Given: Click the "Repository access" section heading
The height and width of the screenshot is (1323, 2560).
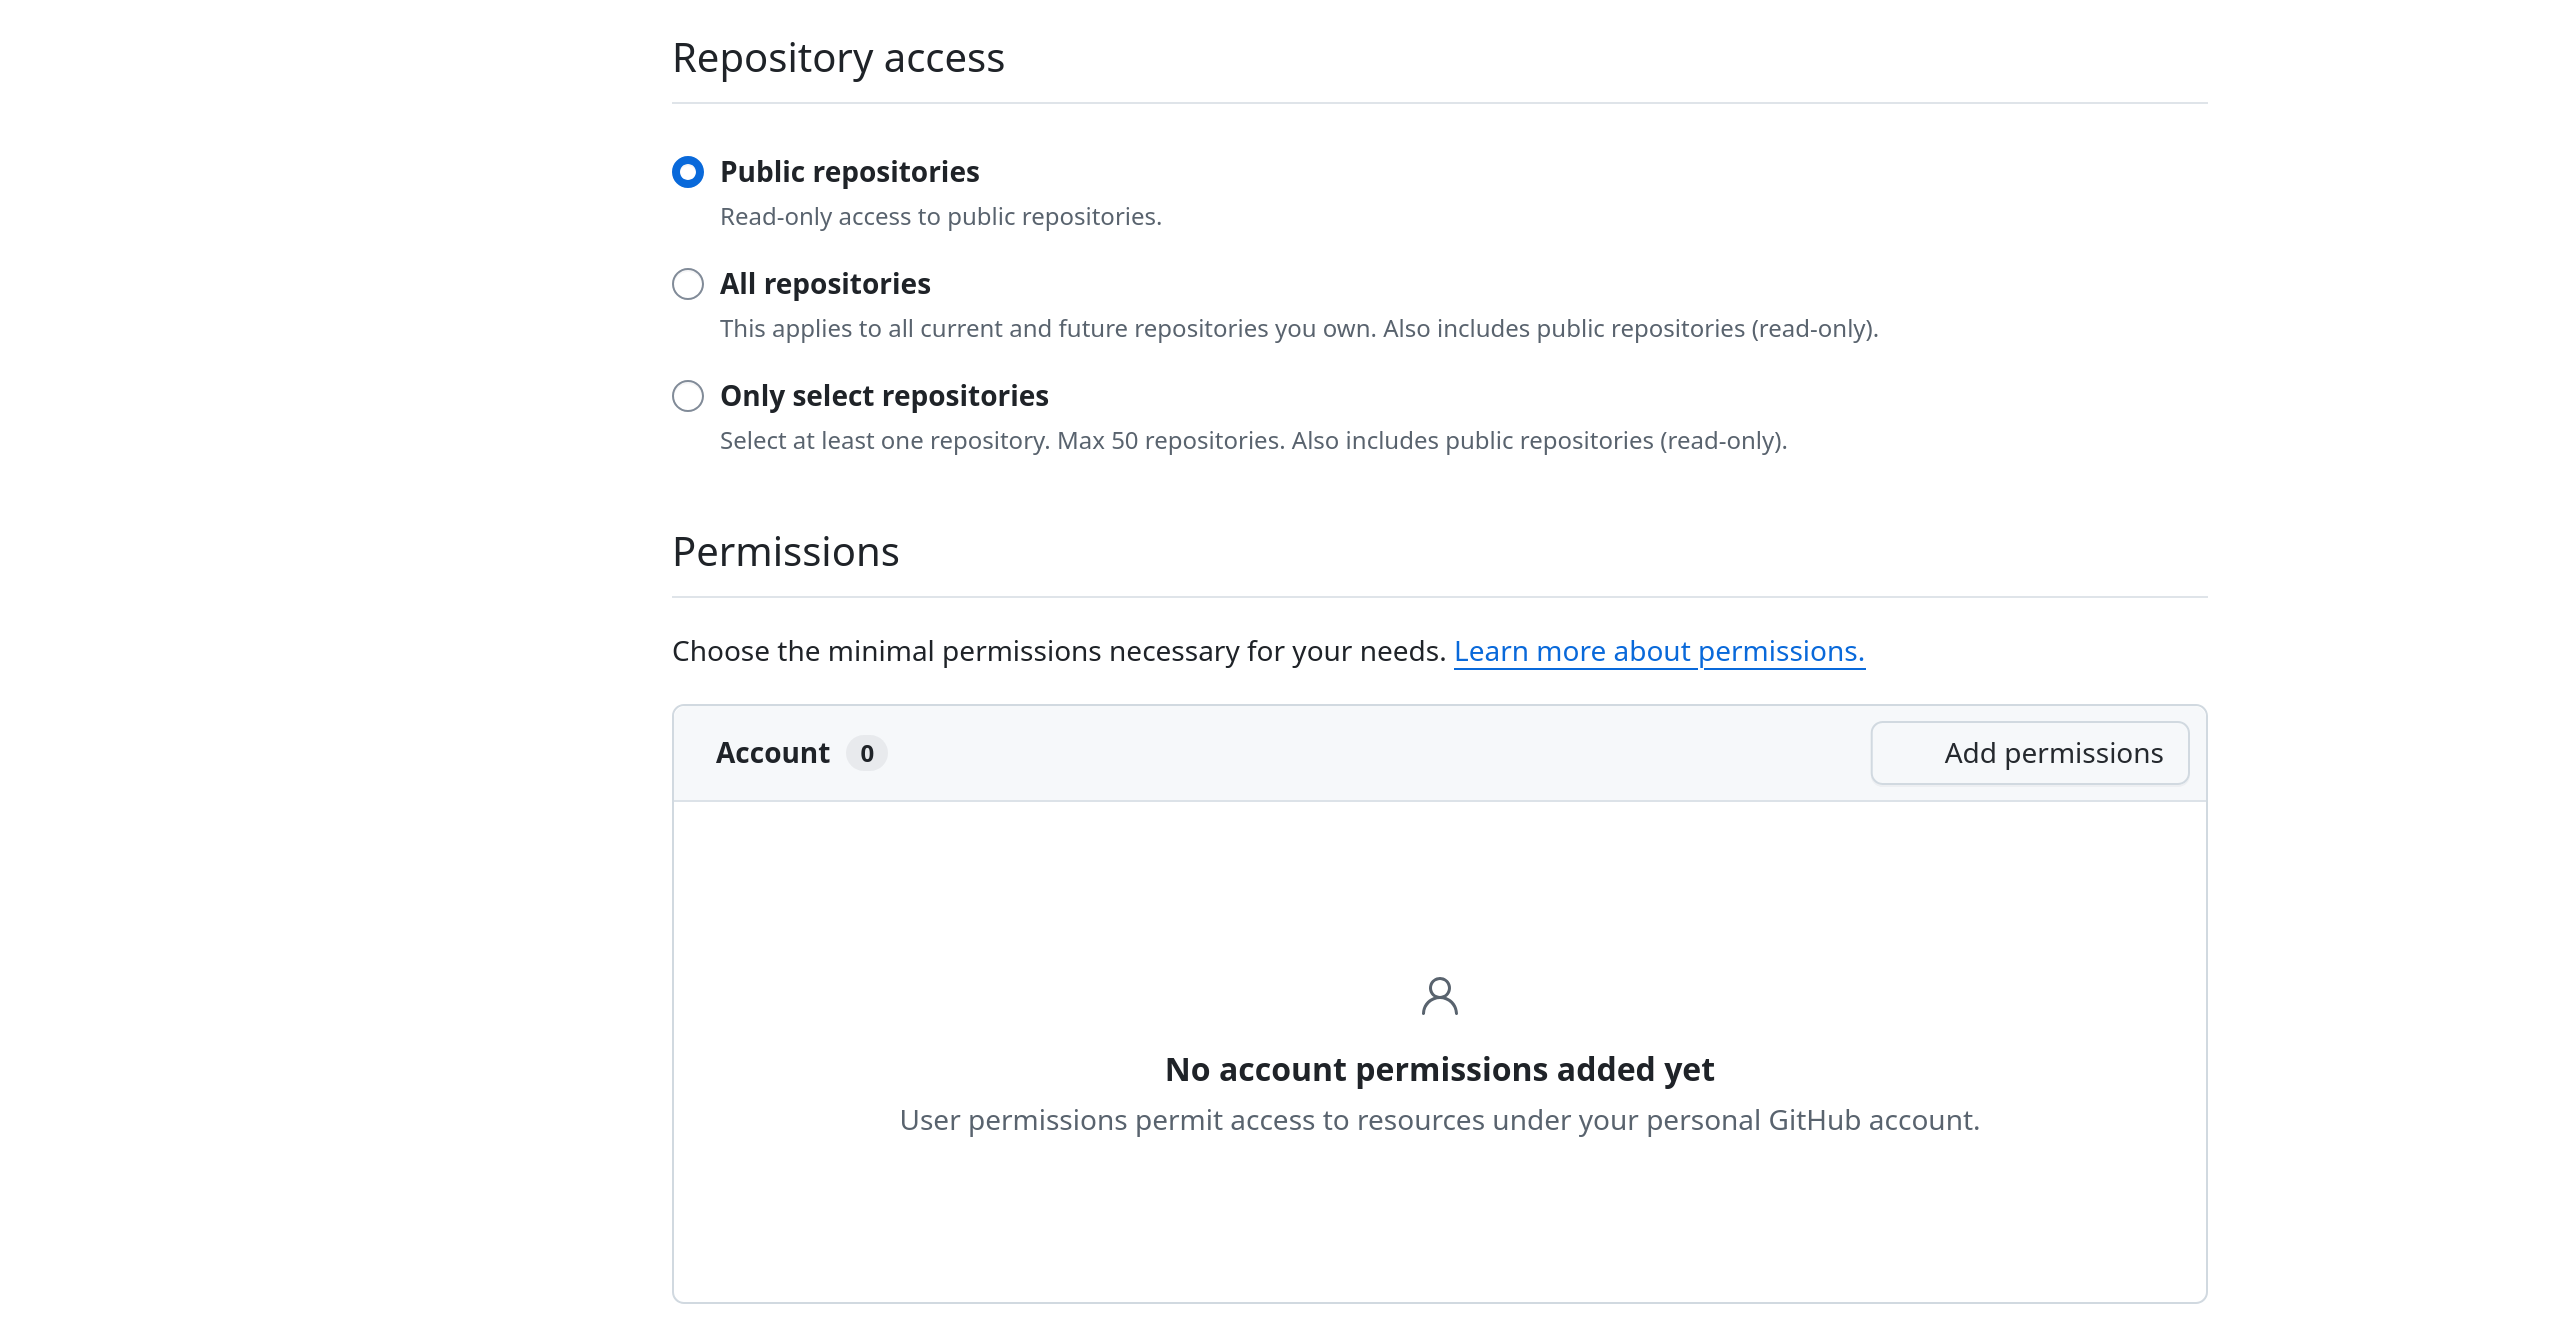Looking at the screenshot, I should pyautogui.click(x=838, y=57).
